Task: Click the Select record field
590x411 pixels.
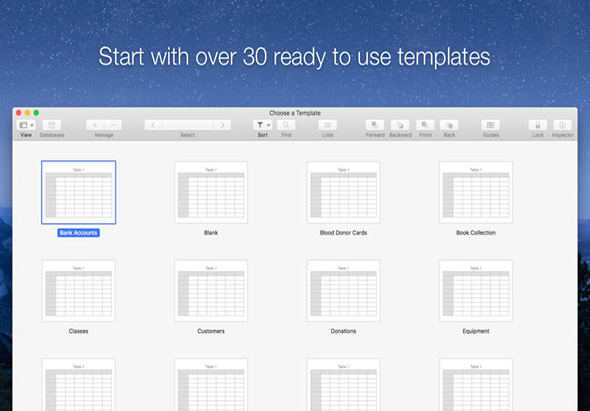Action: click(188, 125)
